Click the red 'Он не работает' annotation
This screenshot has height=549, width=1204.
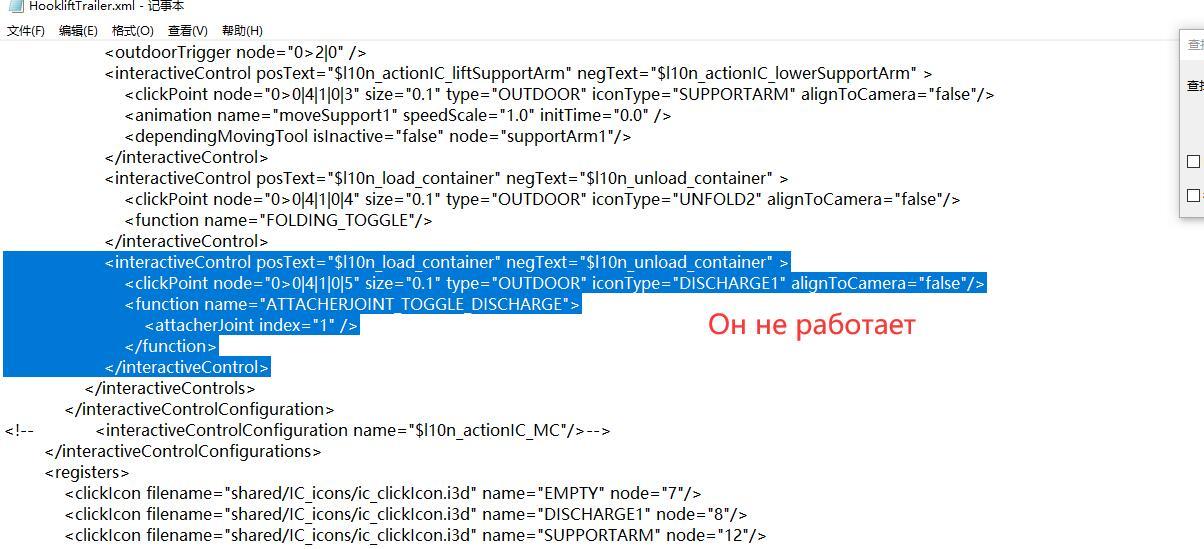811,325
